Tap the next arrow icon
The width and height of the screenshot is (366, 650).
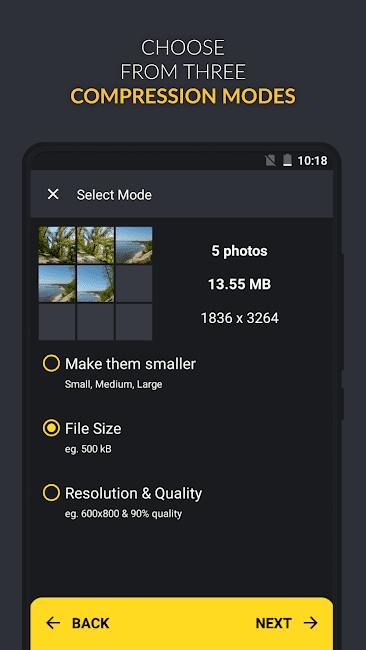(x=310, y=623)
